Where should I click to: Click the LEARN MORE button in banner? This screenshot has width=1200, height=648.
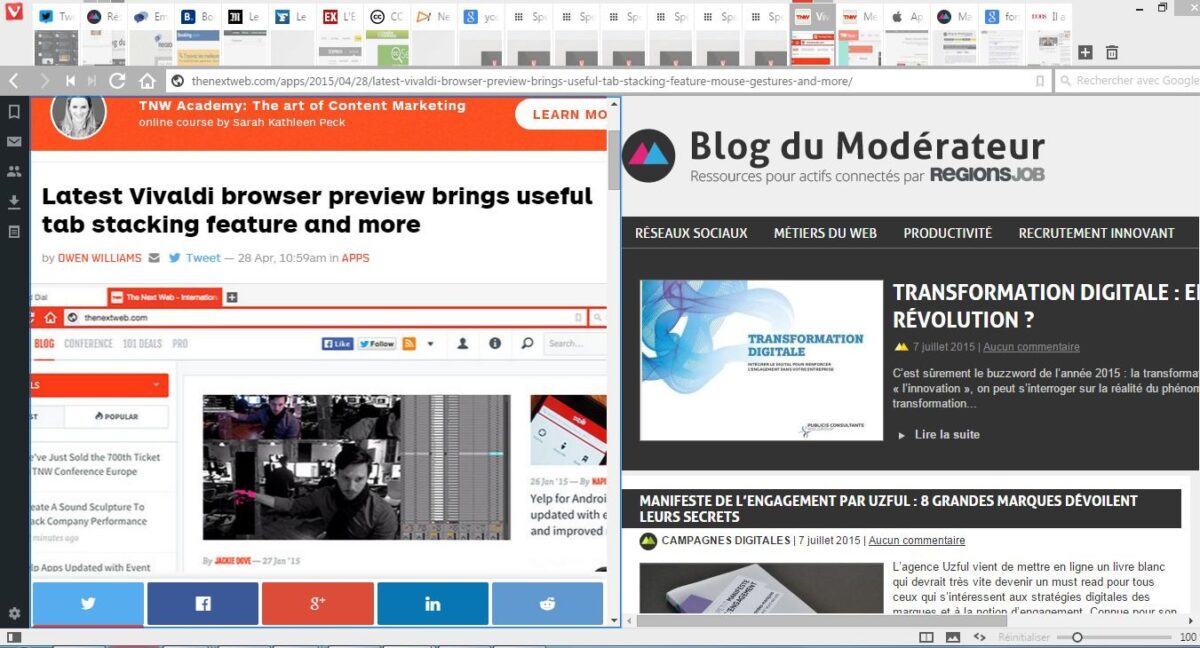[561, 115]
